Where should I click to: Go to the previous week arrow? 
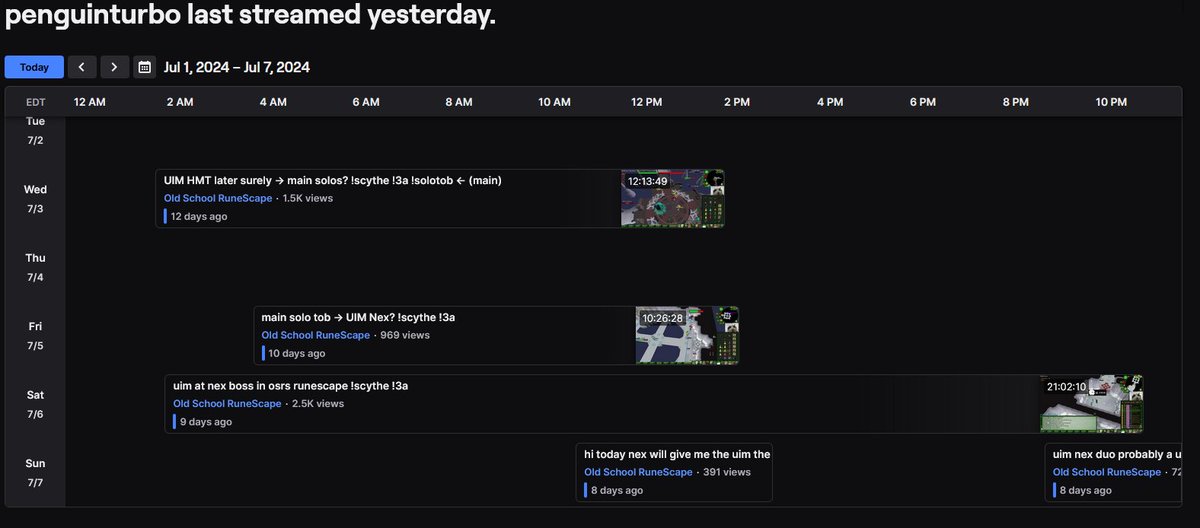(81, 67)
